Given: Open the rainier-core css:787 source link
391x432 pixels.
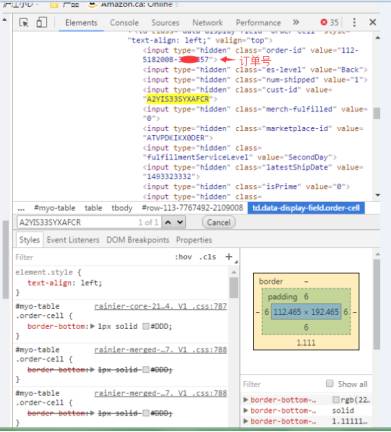Looking at the screenshot, I should pos(161,306).
